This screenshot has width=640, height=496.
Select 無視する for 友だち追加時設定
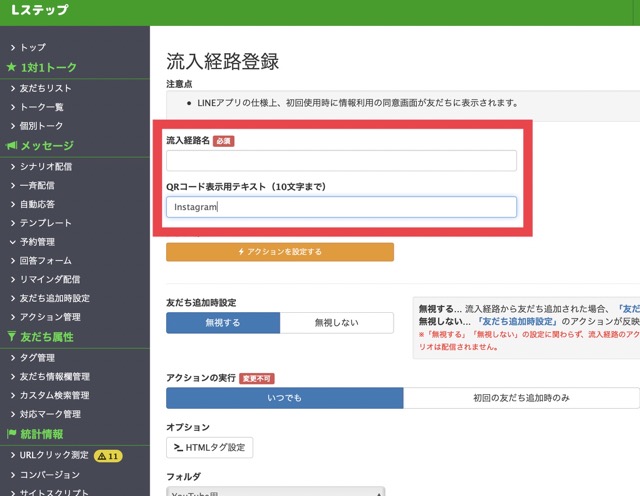coord(223,323)
